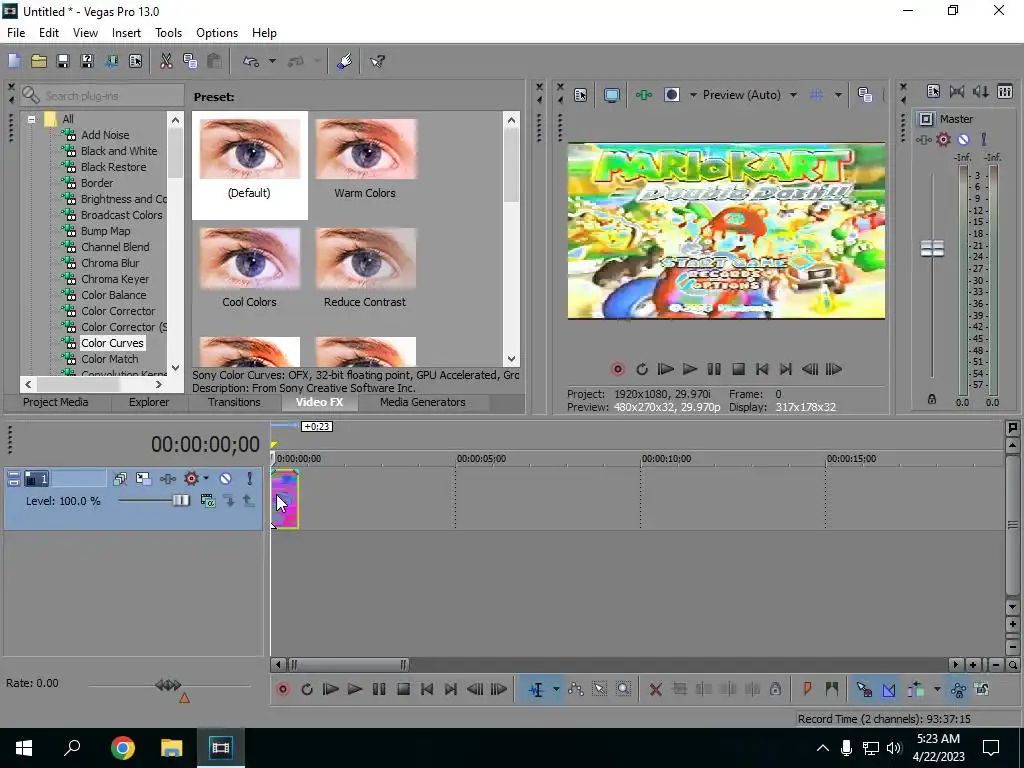Open the Video Preview external monitor icon
Image resolution: width=1024 pixels, height=768 pixels.
(611, 95)
